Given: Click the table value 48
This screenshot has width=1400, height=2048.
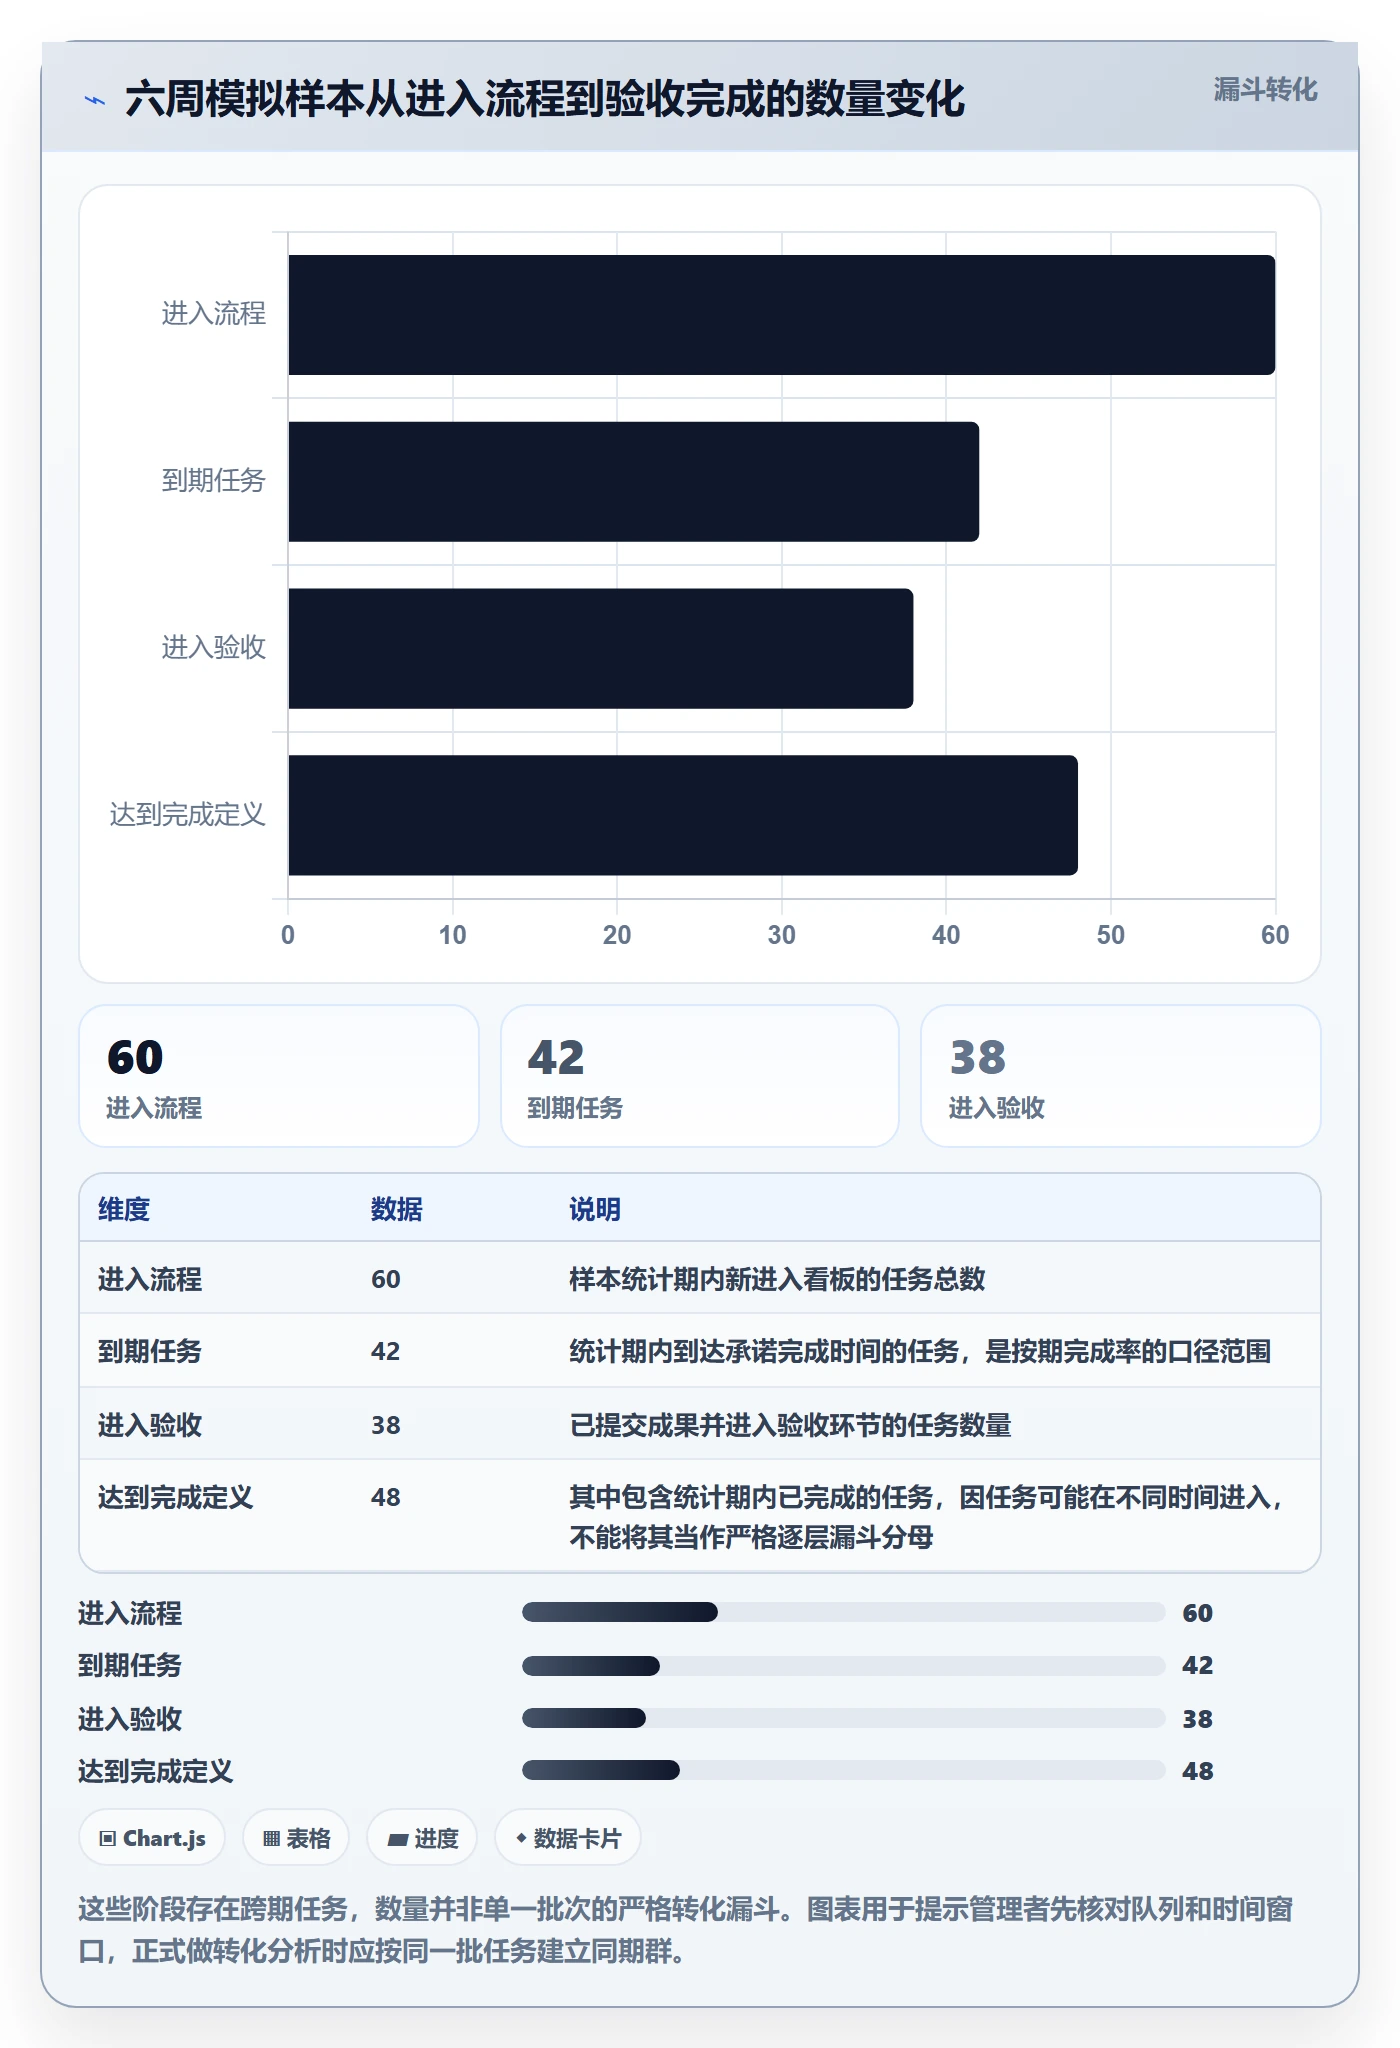Looking at the screenshot, I should (386, 1497).
